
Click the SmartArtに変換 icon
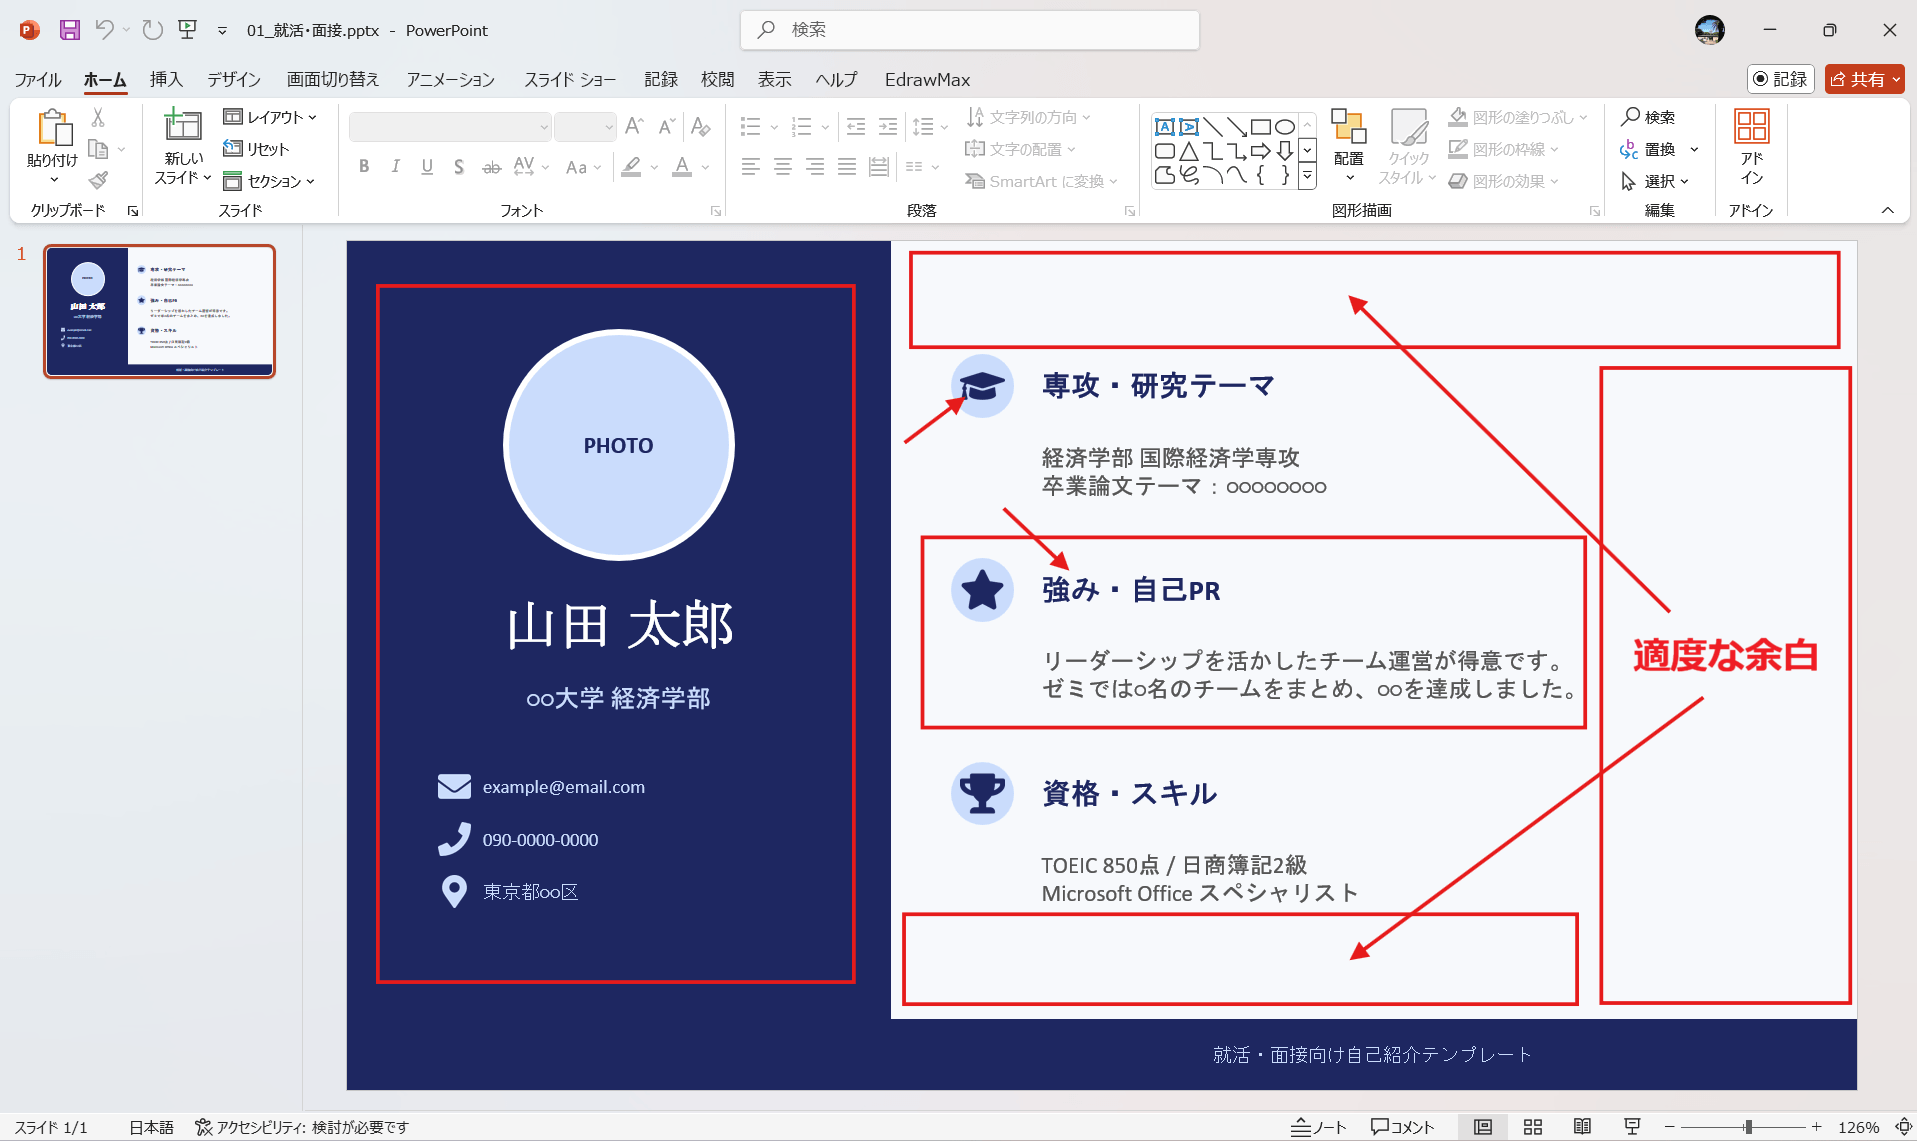pyautogui.click(x=974, y=181)
